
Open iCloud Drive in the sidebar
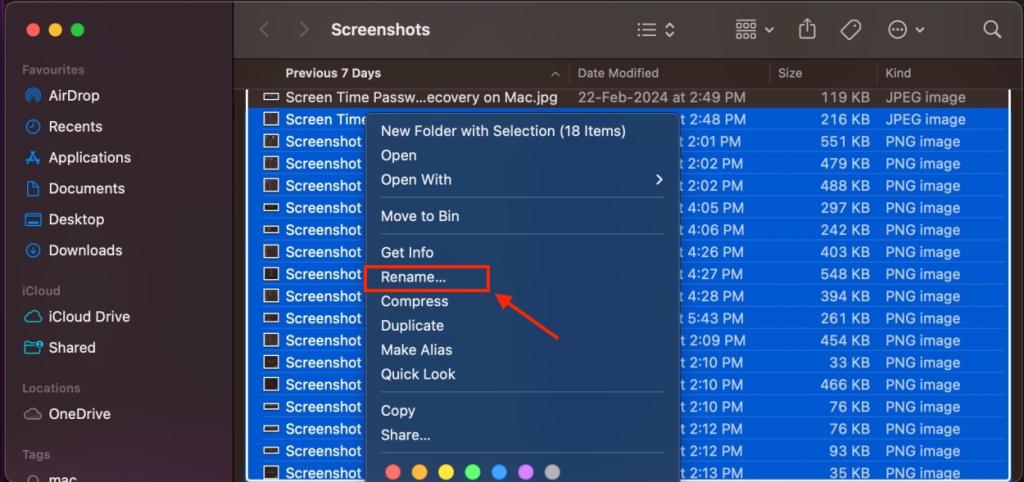pyautogui.click(x=89, y=317)
